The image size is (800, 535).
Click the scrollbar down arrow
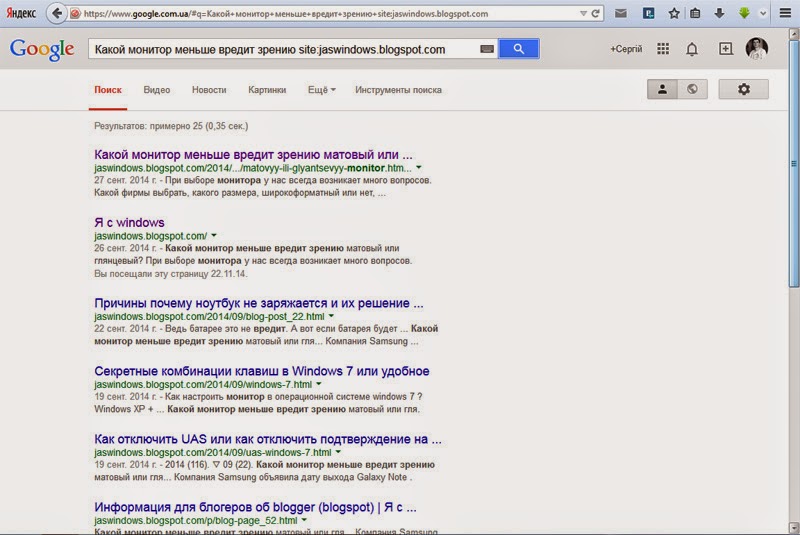(x=794, y=527)
